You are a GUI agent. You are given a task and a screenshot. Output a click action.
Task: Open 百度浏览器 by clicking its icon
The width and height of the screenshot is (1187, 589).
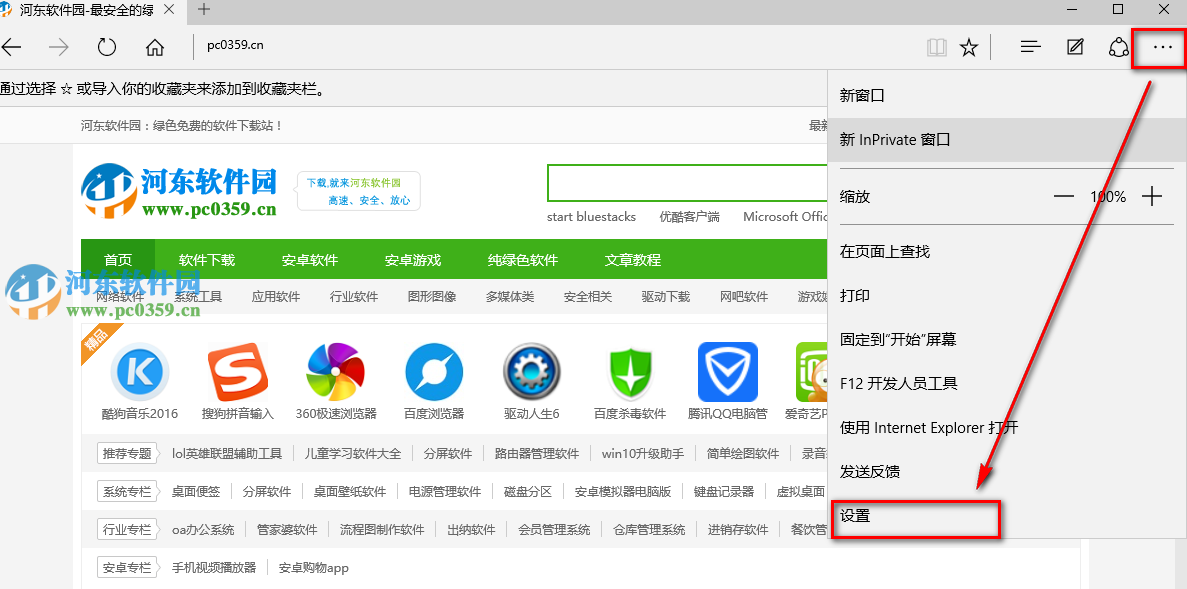(x=433, y=372)
